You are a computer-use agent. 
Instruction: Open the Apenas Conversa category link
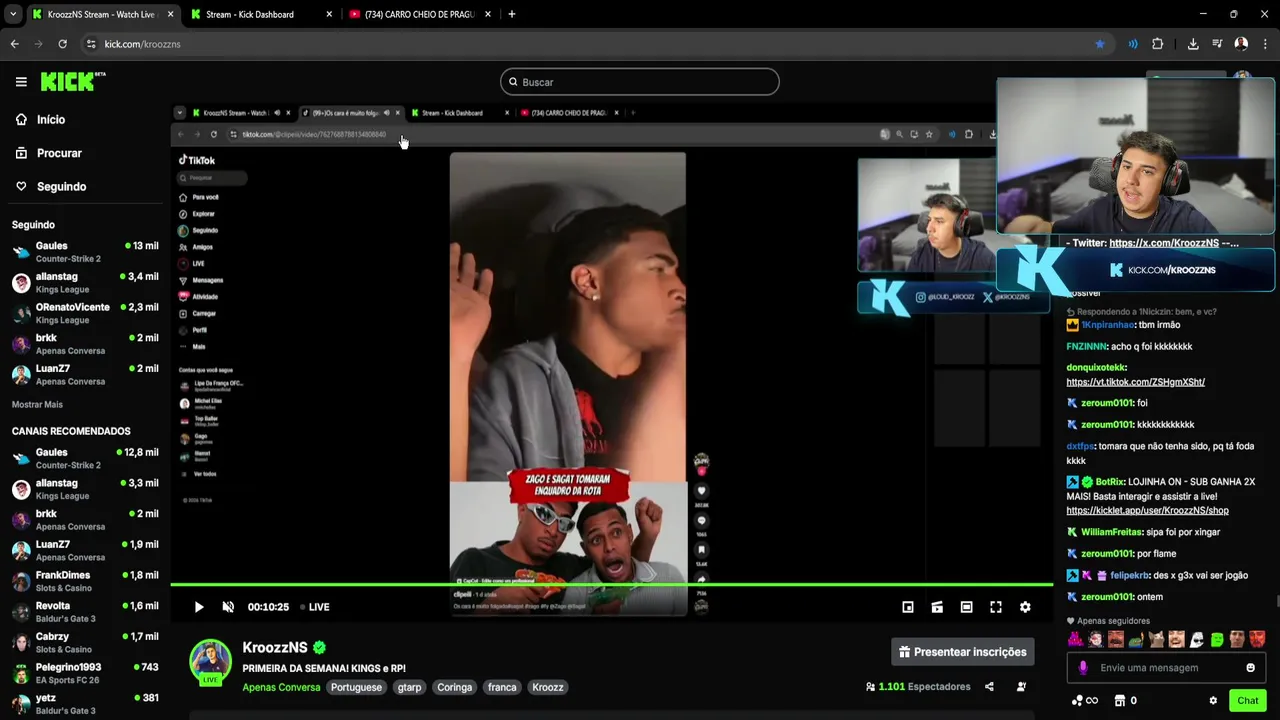click(x=281, y=687)
